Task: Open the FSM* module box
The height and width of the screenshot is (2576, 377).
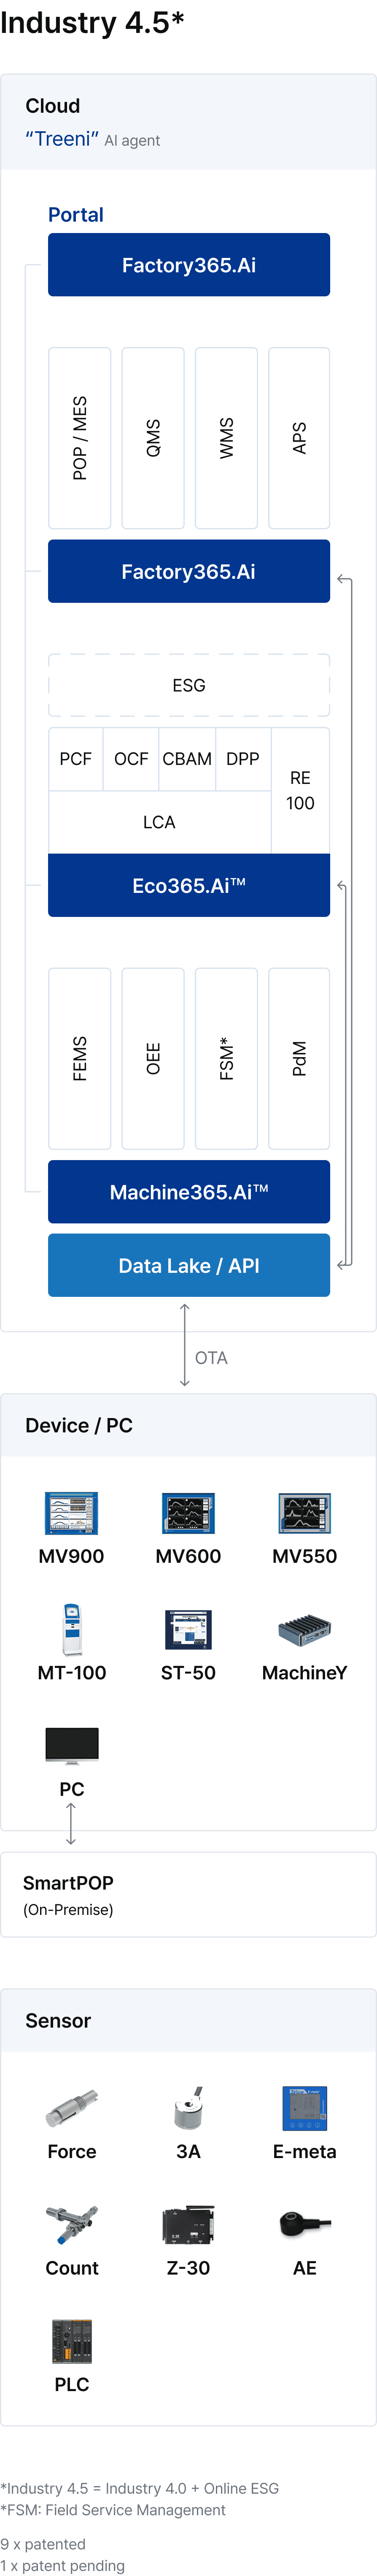Action: pyautogui.click(x=226, y=1058)
